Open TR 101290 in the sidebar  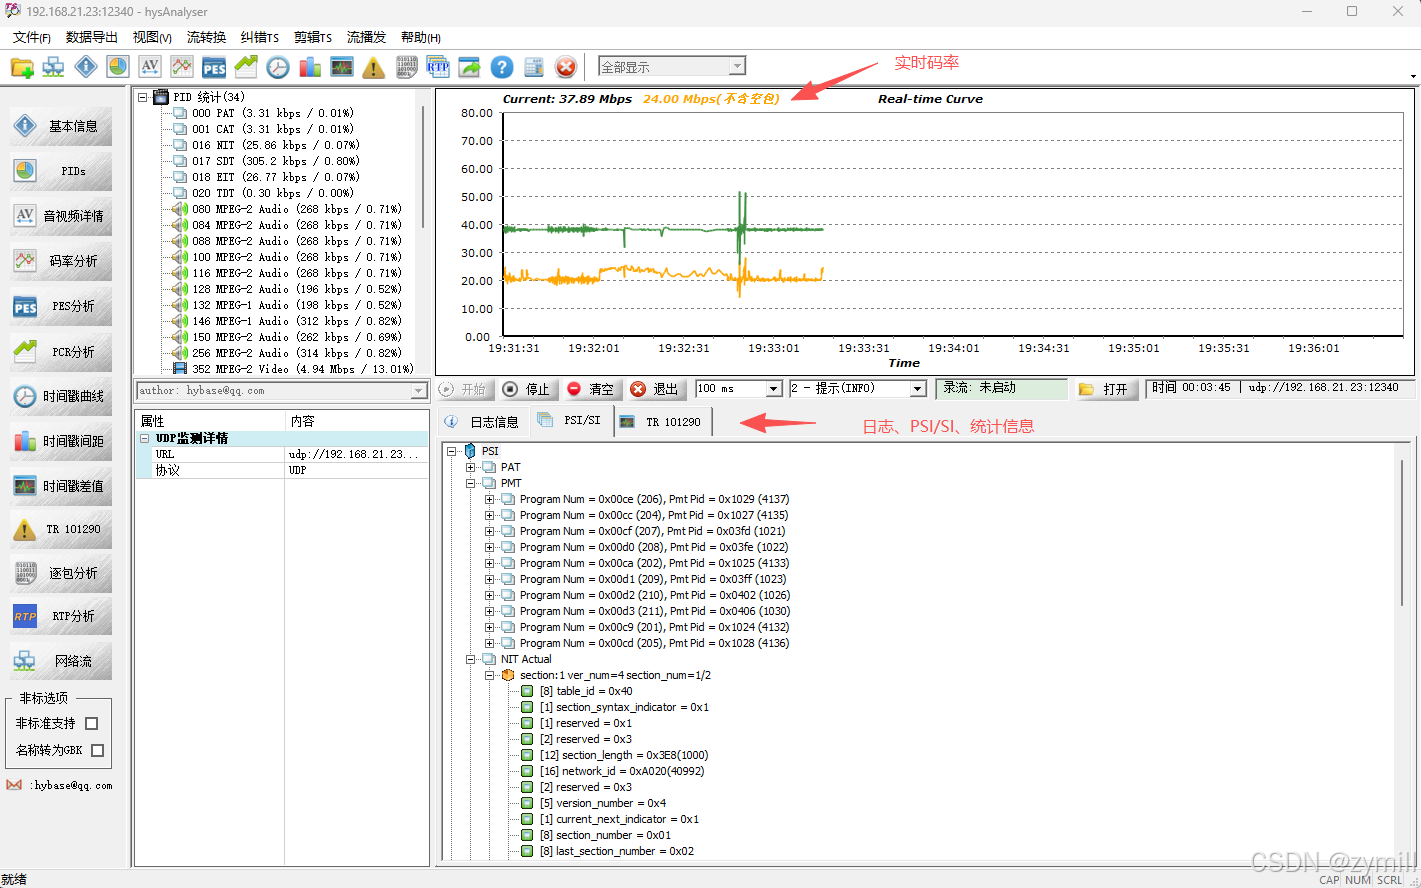(61, 529)
